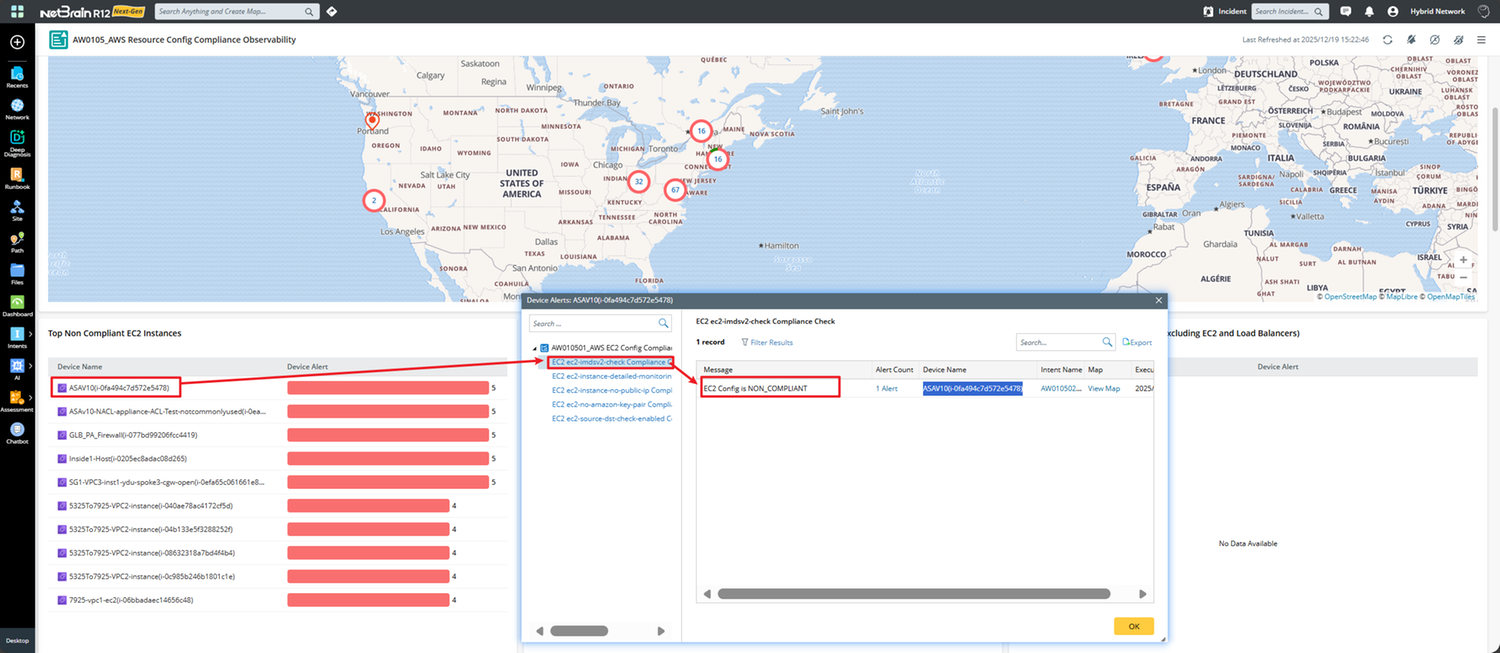Toggle the crossed-out compass icon in dashboard toolbar
Image resolution: width=1500 pixels, height=653 pixels.
(1434, 39)
